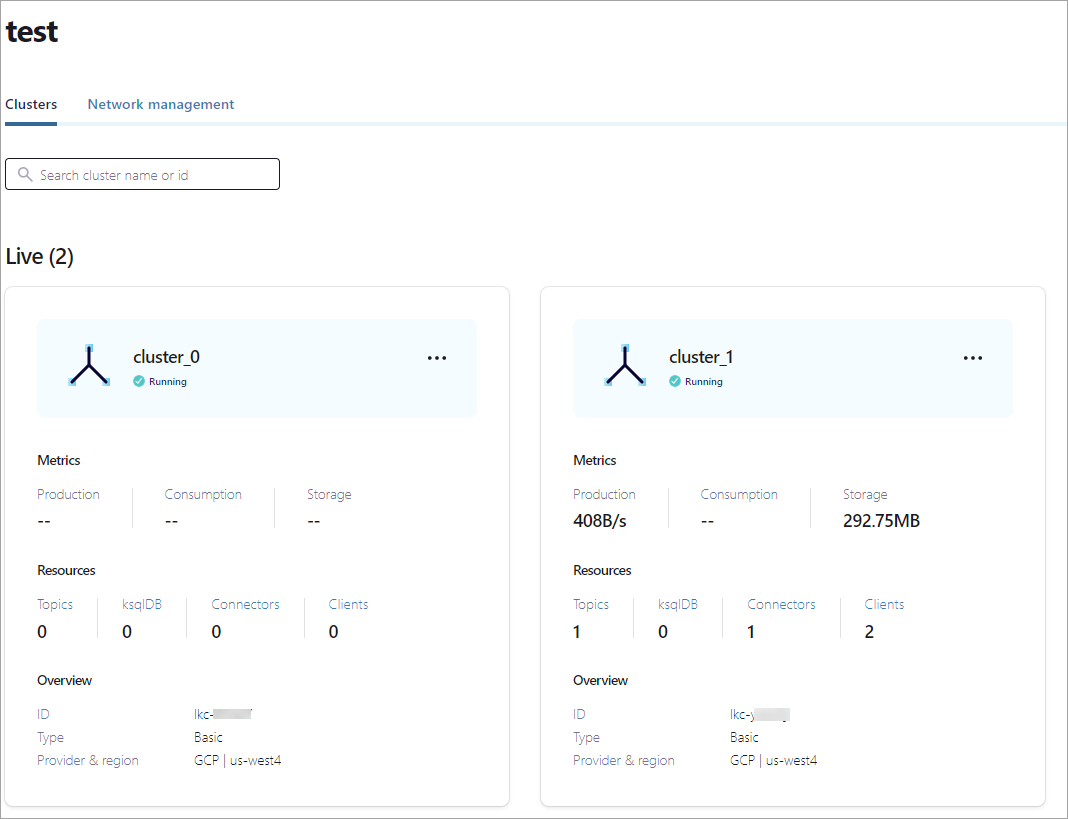
Task: Click cluster_1 Running status check icon
Action: tap(675, 381)
